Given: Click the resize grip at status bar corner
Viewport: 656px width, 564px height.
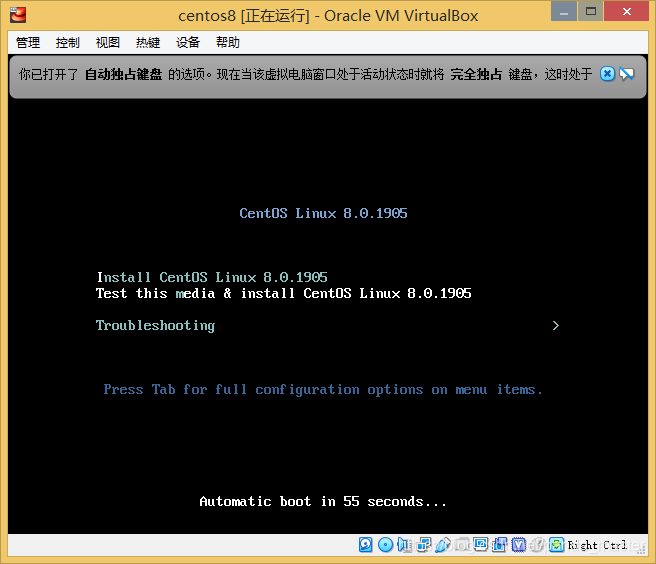Looking at the screenshot, I should 641,550.
